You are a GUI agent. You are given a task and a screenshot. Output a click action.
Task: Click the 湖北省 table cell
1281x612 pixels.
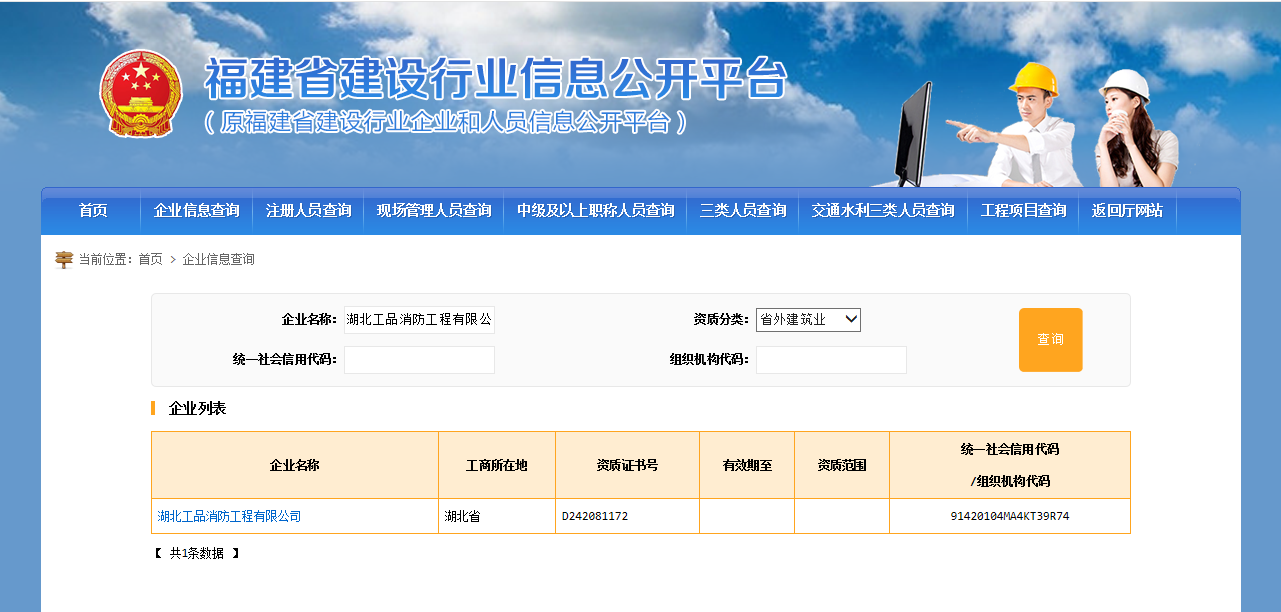click(497, 517)
